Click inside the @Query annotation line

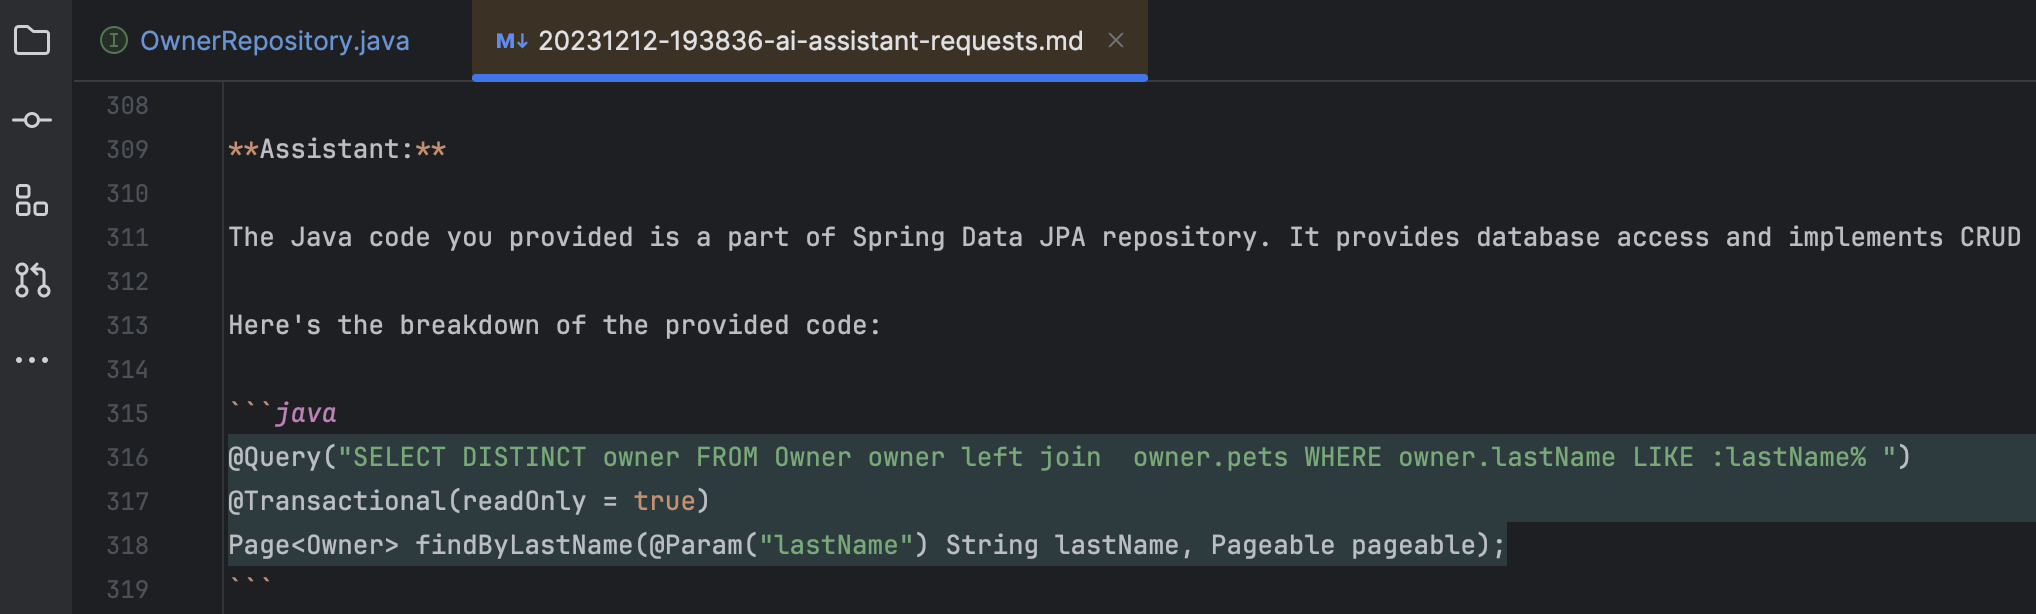click(1069, 457)
